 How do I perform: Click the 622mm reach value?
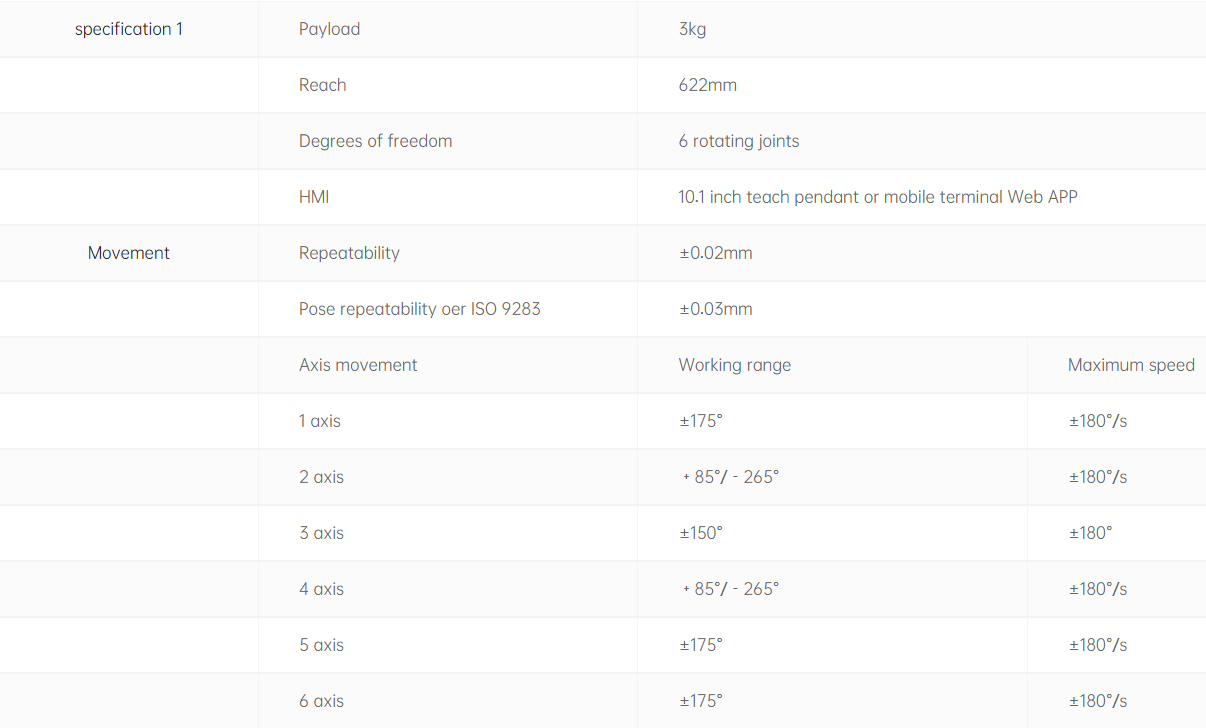(707, 85)
